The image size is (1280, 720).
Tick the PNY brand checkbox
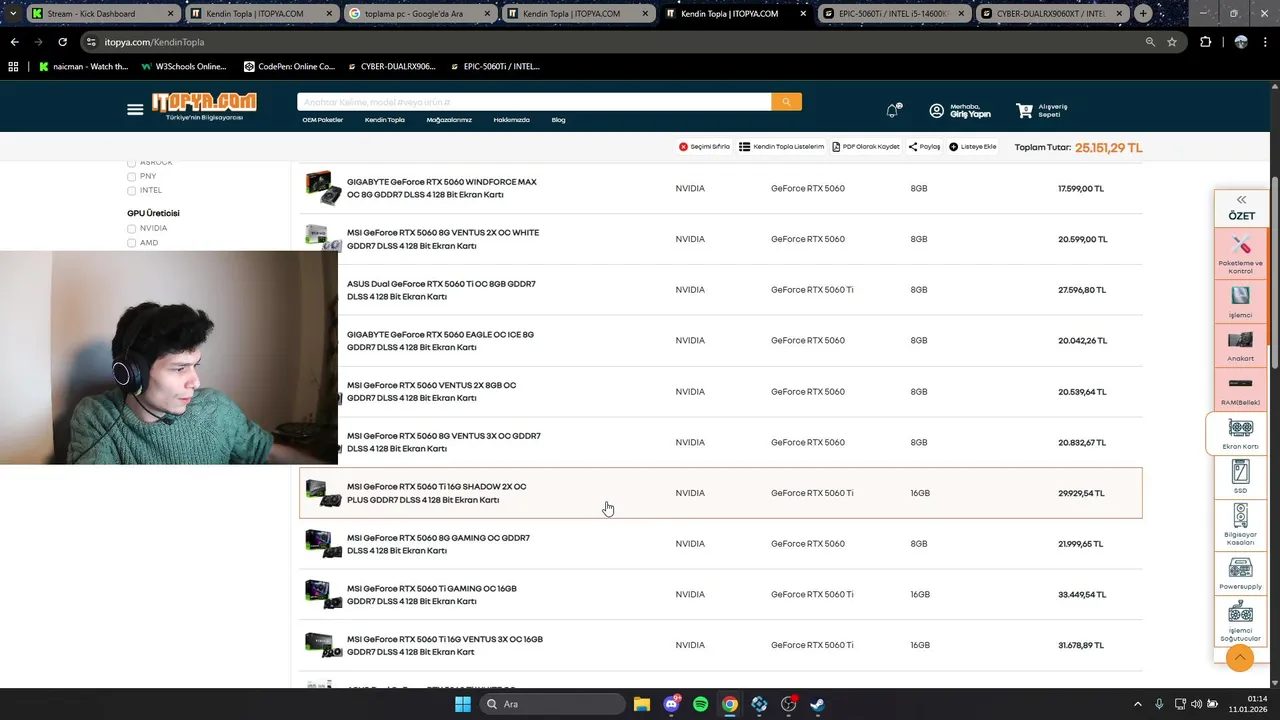(131, 176)
